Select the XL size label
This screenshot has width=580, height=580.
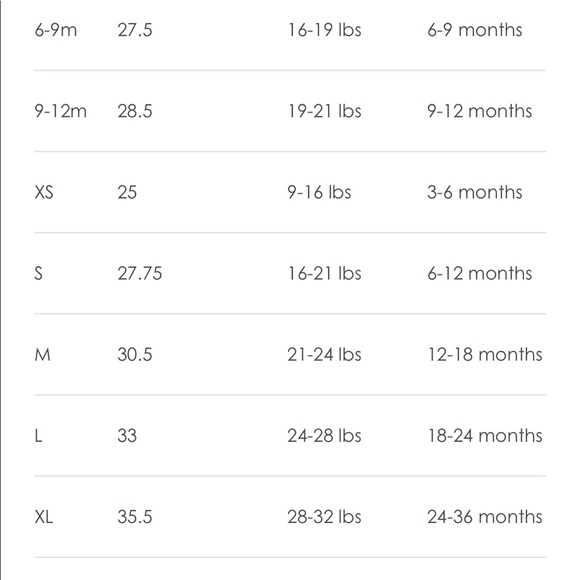tap(44, 517)
